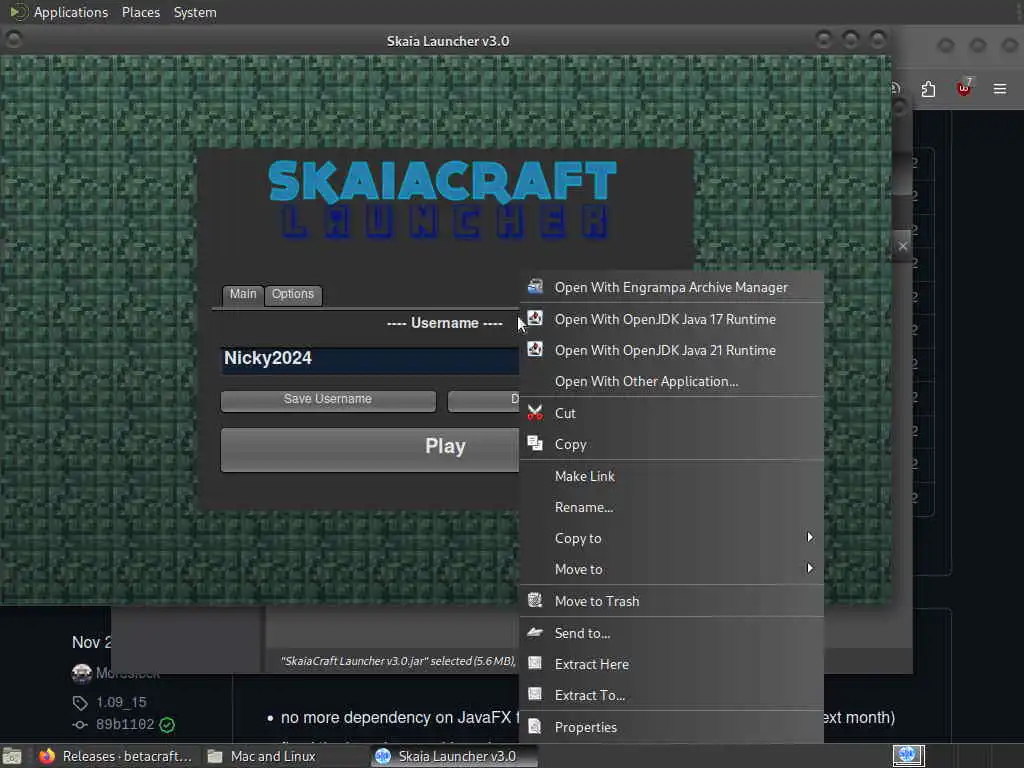This screenshot has height=768, width=1024.
Task: Click the browser extensions puzzle icon
Action: [x=928, y=89]
